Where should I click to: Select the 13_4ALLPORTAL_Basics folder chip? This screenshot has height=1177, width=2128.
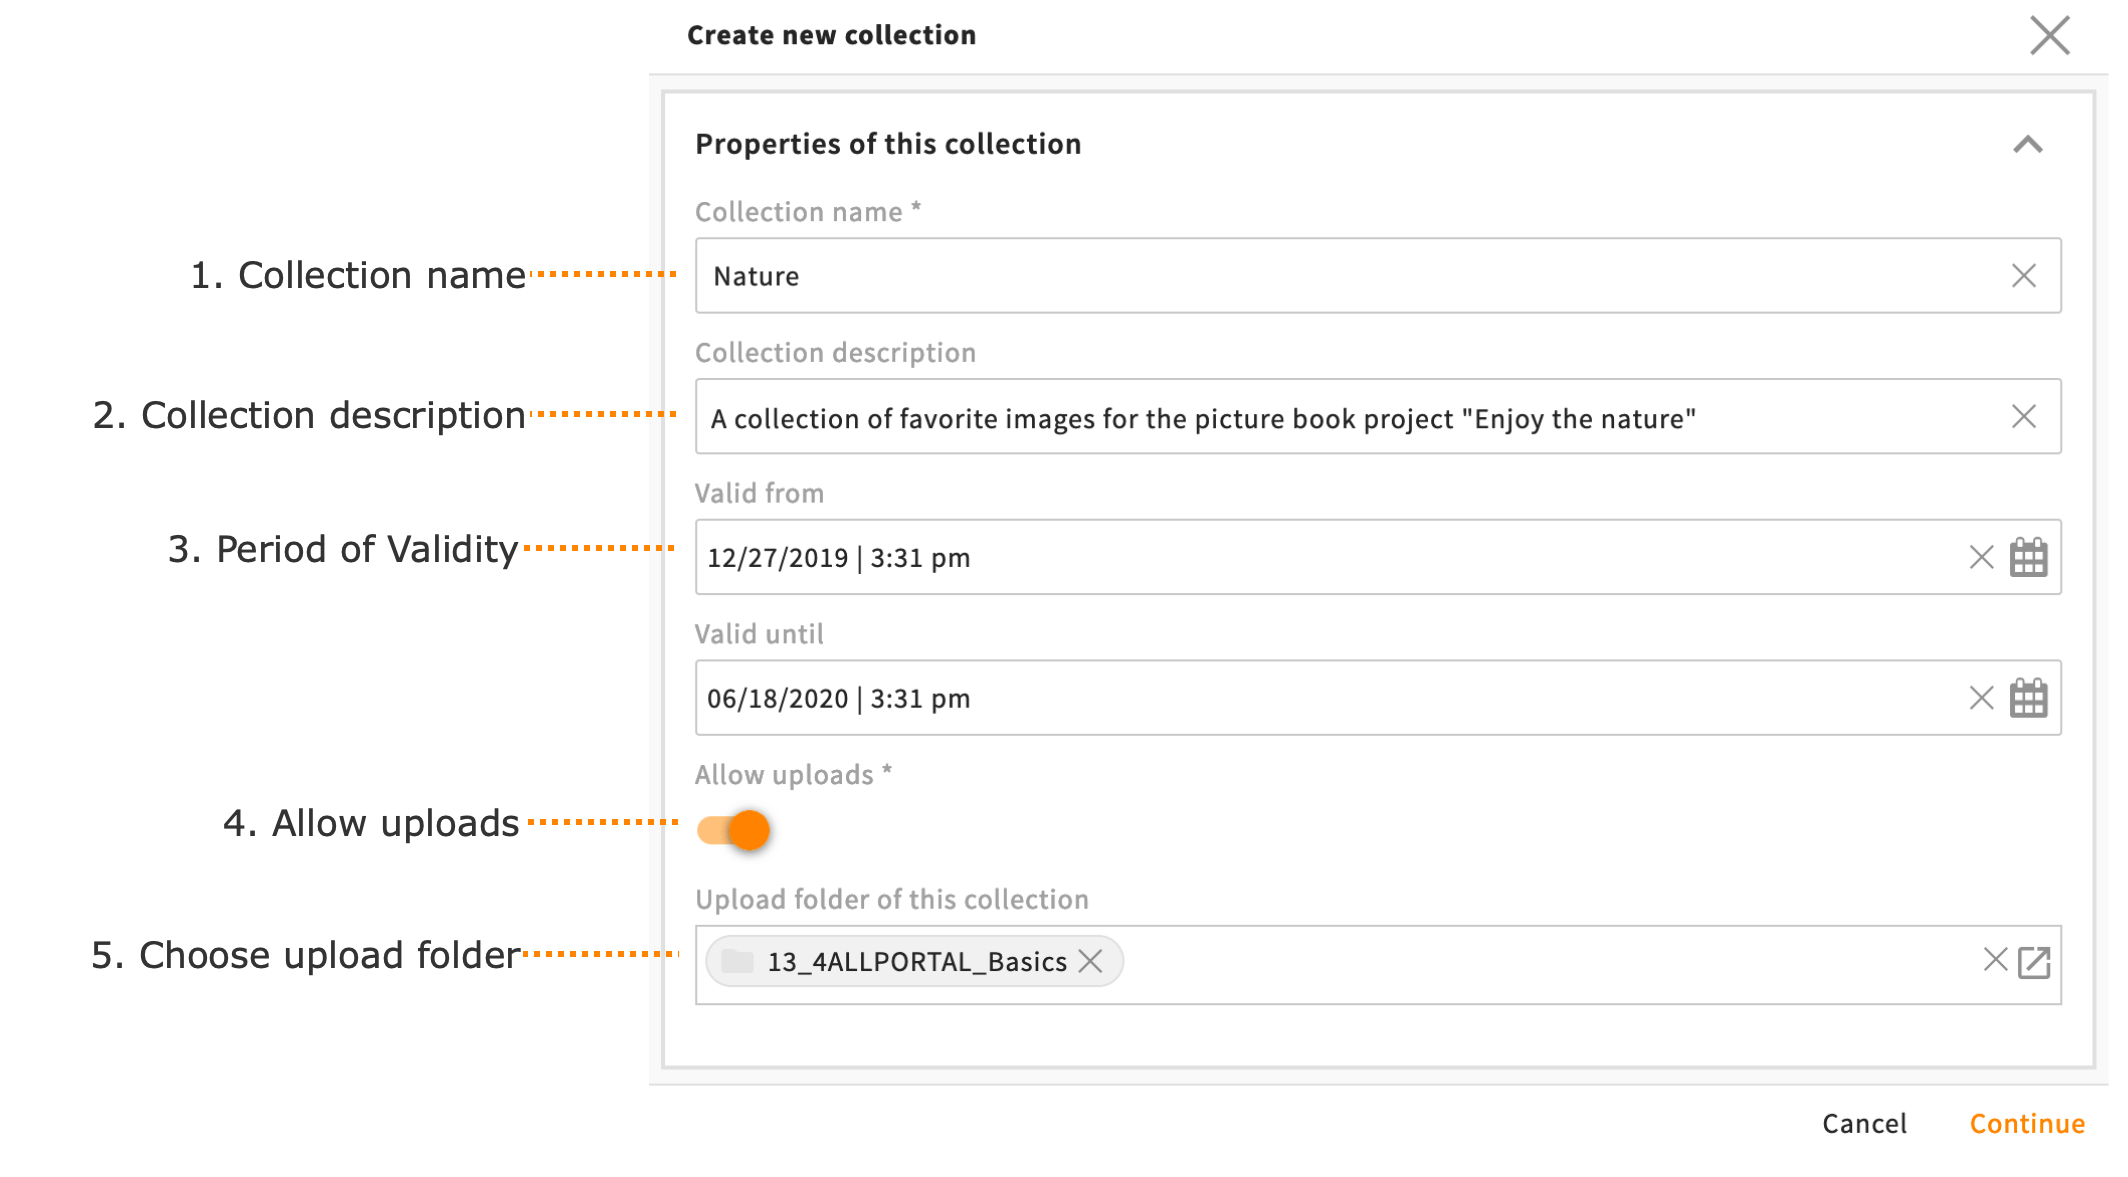pos(900,961)
